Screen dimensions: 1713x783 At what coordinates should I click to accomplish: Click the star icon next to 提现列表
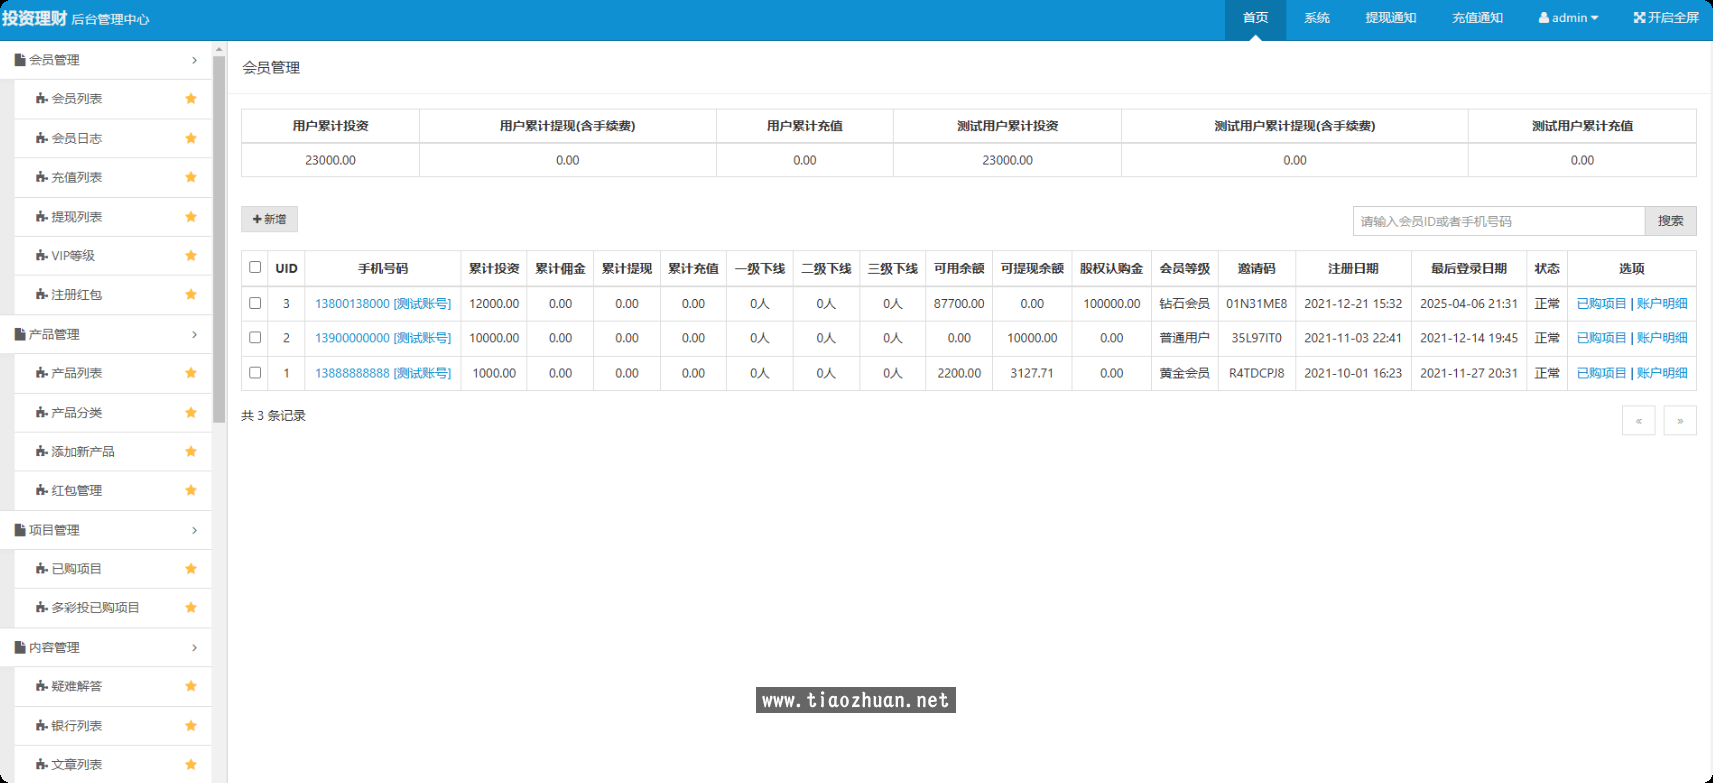click(x=191, y=216)
